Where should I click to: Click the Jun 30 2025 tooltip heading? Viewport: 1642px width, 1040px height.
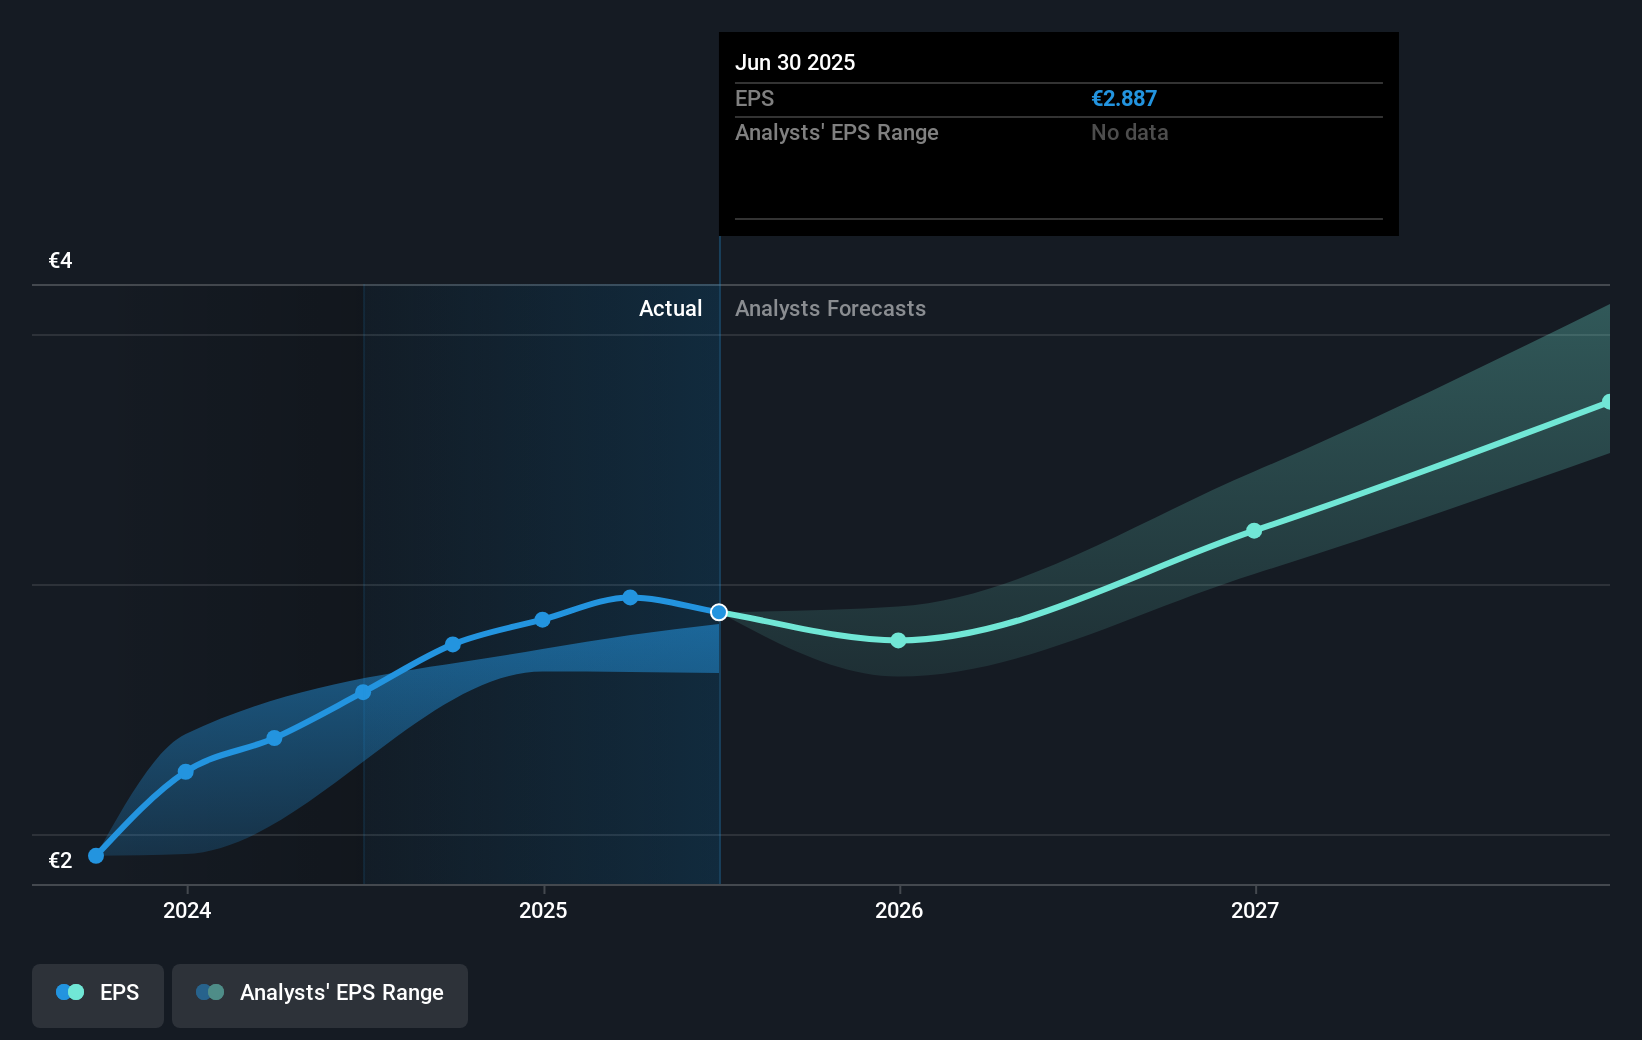tap(795, 62)
